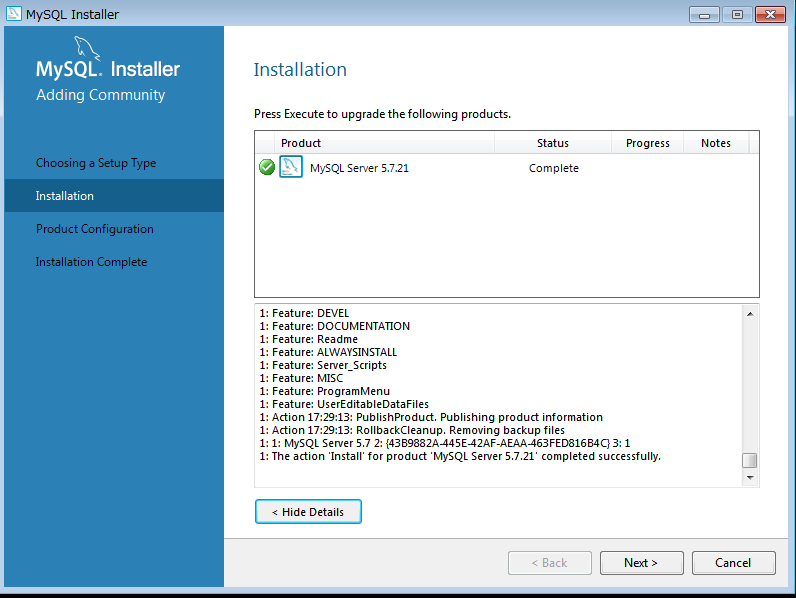
Task: Click the green checkmark status icon
Action: 267,167
